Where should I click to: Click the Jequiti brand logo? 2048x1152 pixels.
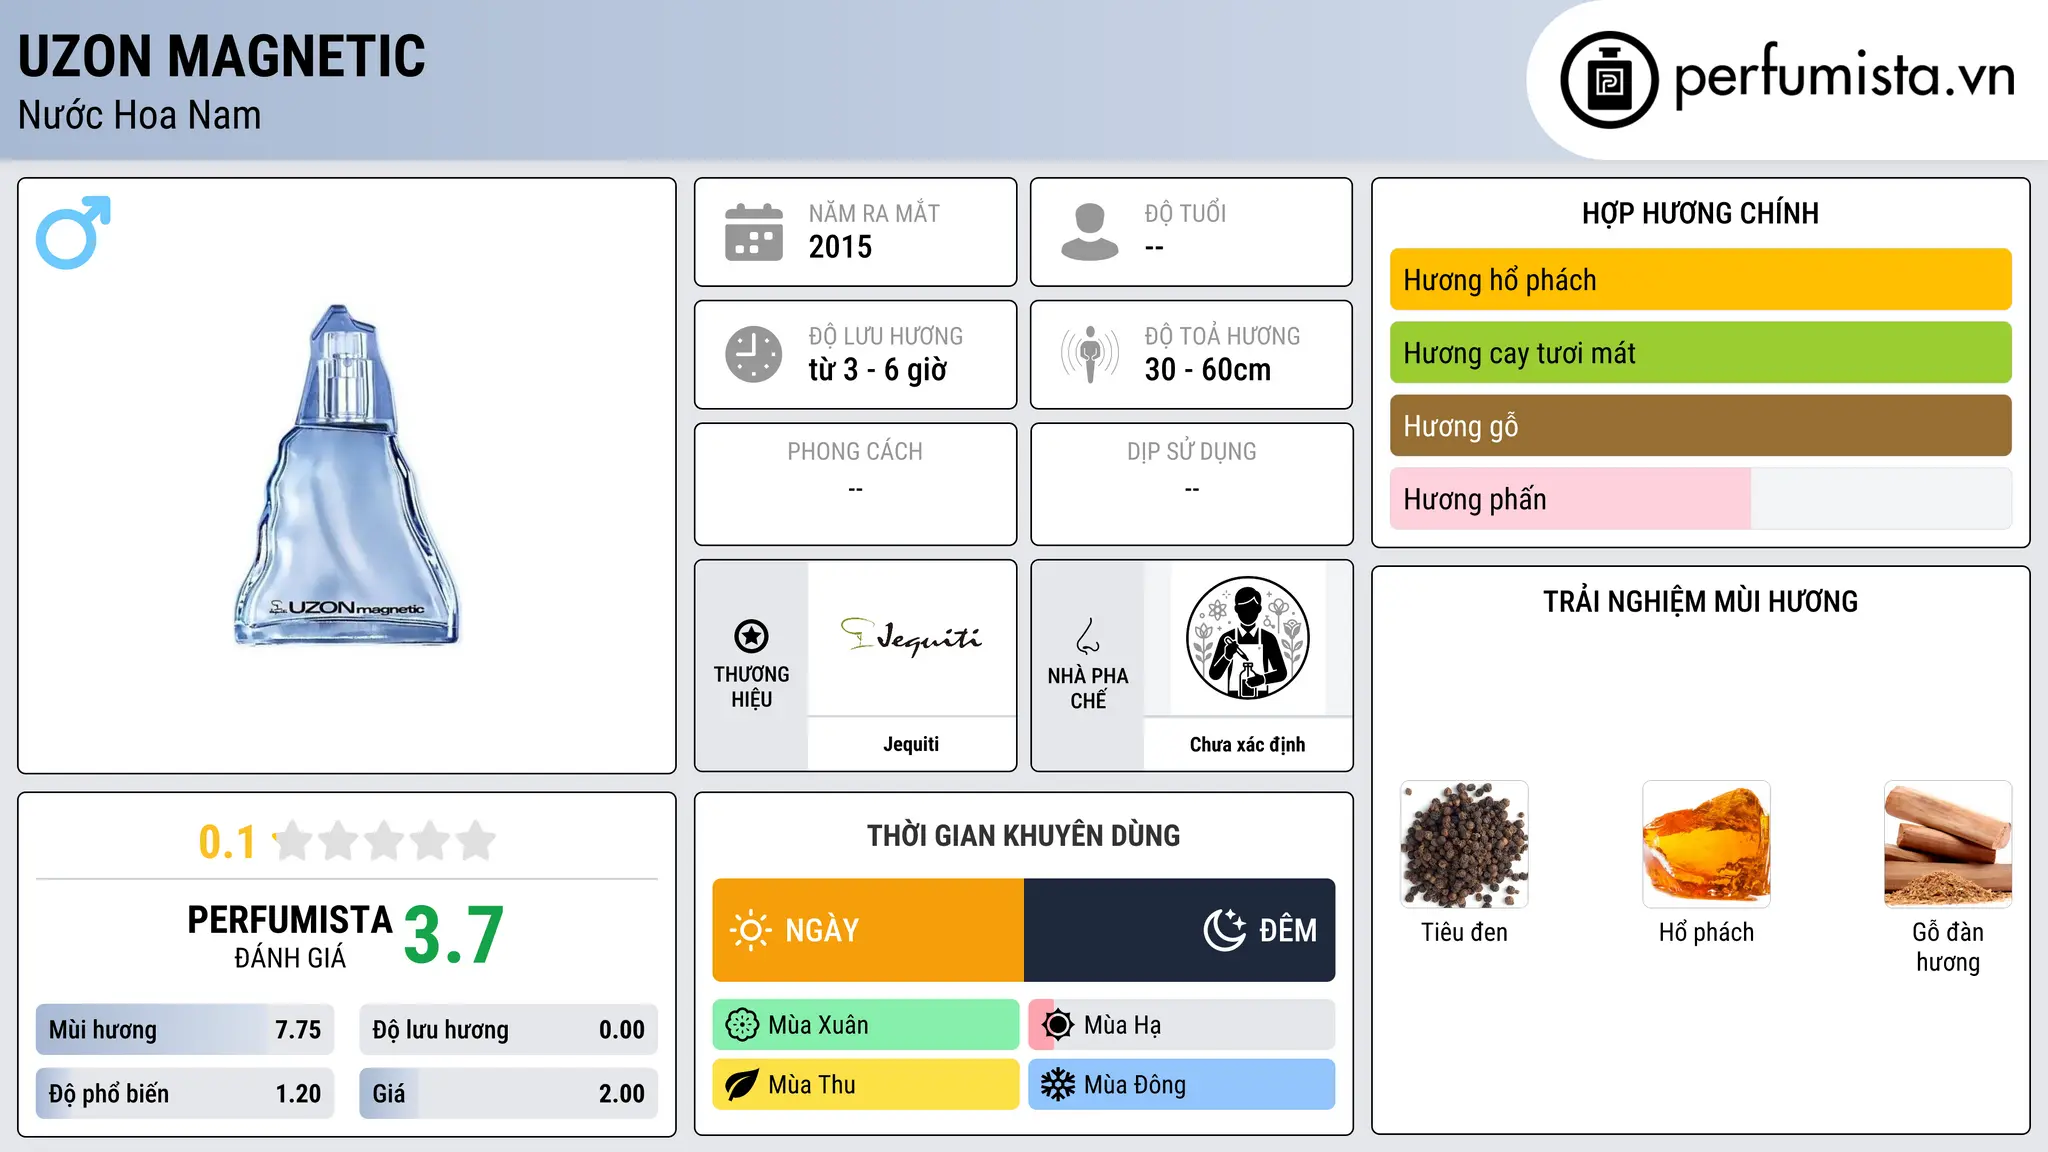point(911,636)
